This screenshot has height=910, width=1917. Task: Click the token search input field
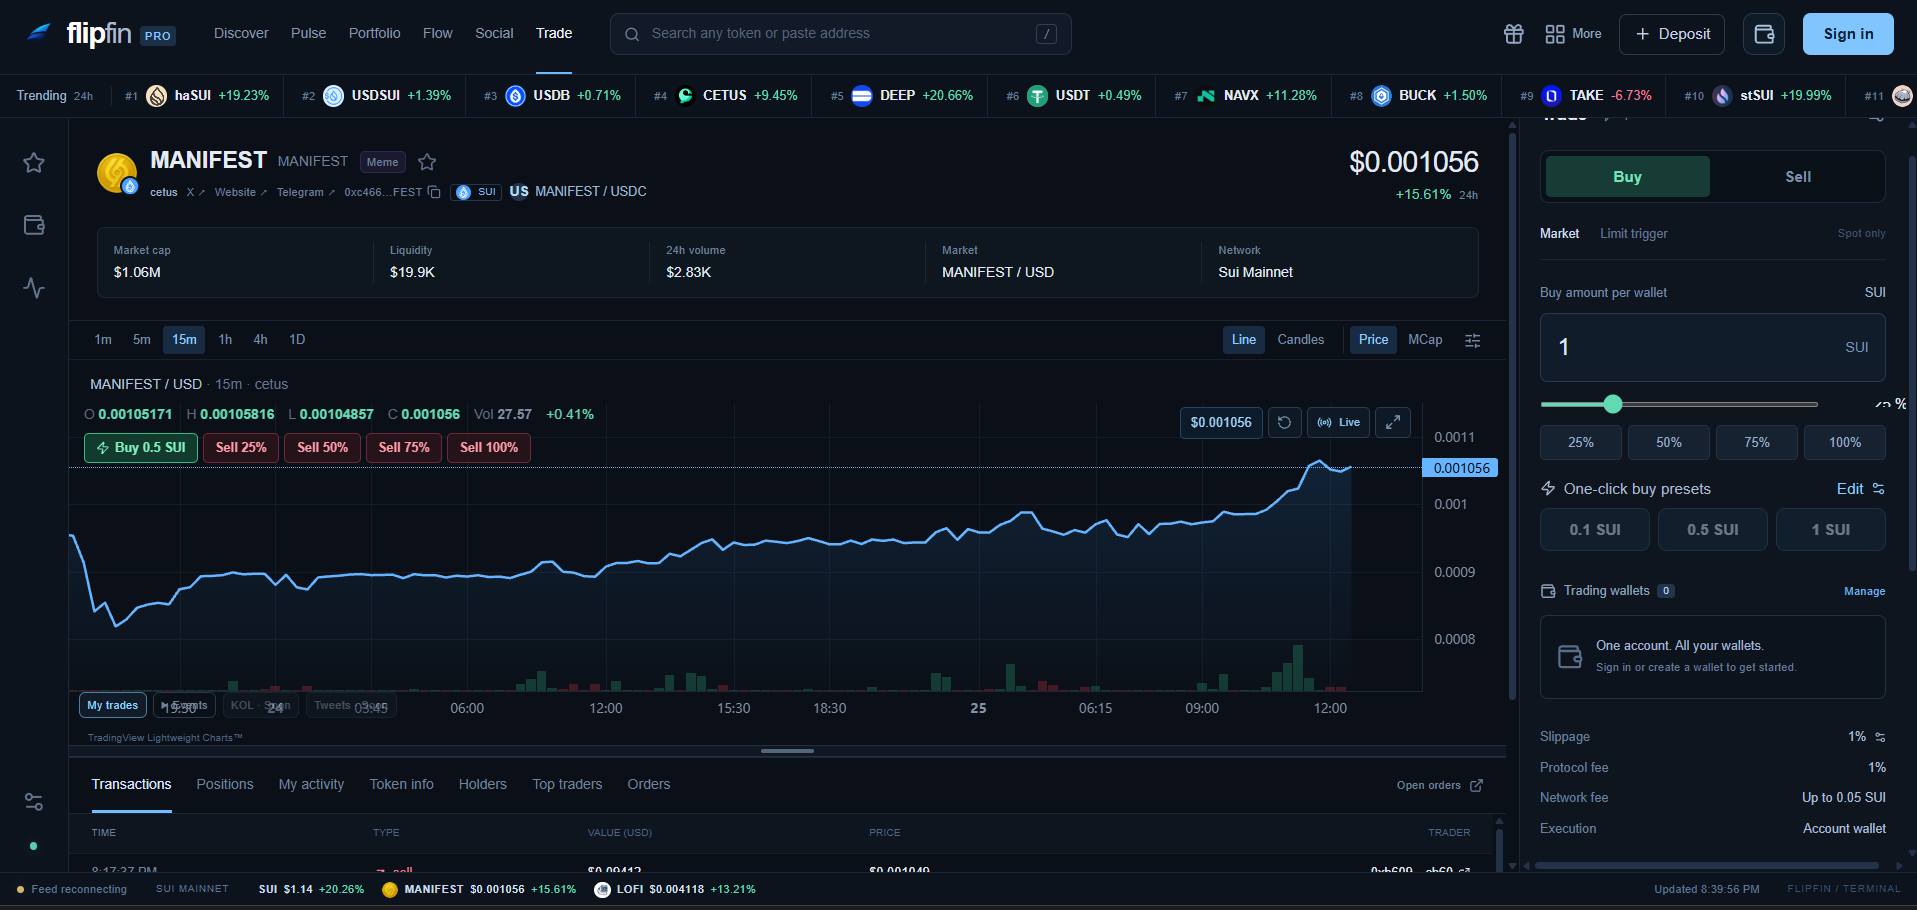click(x=840, y=34)
